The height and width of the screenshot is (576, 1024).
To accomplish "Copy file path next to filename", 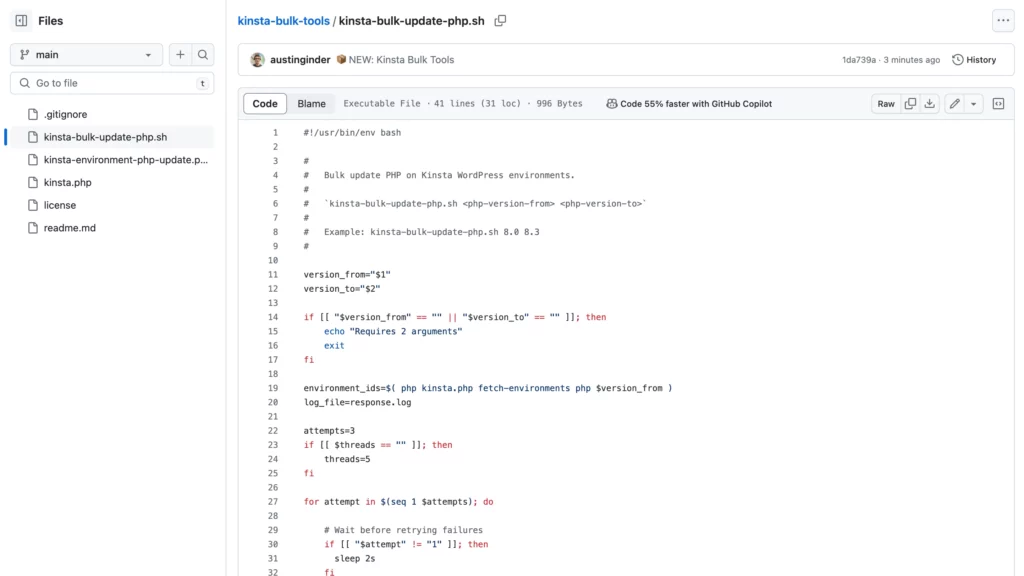I will click(x=500, y=20).
